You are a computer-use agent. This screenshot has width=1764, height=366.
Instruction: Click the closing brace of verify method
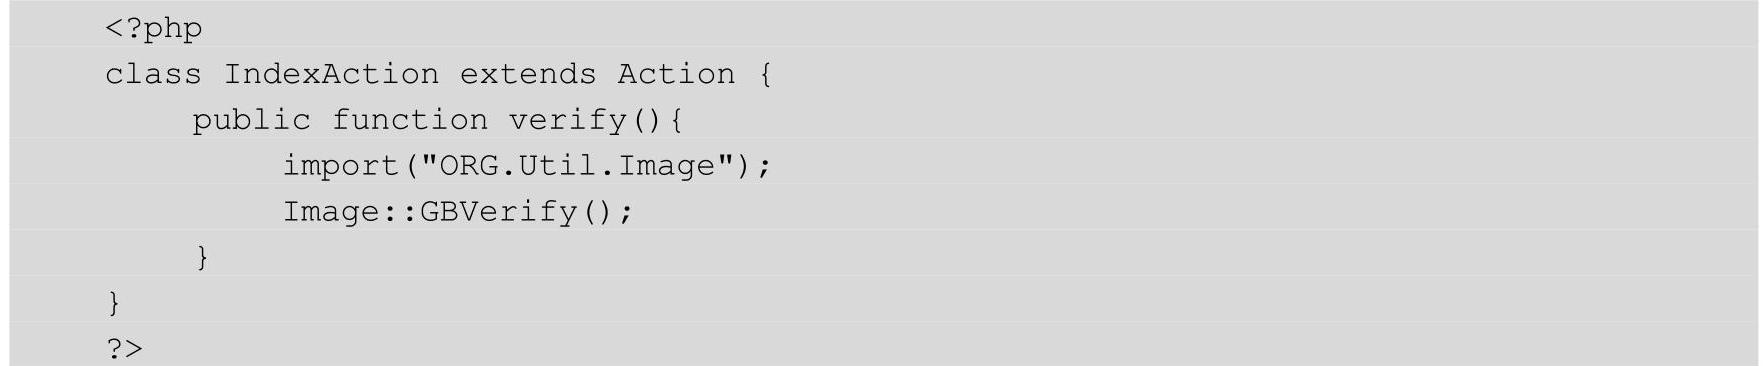[x=202, y=258]
